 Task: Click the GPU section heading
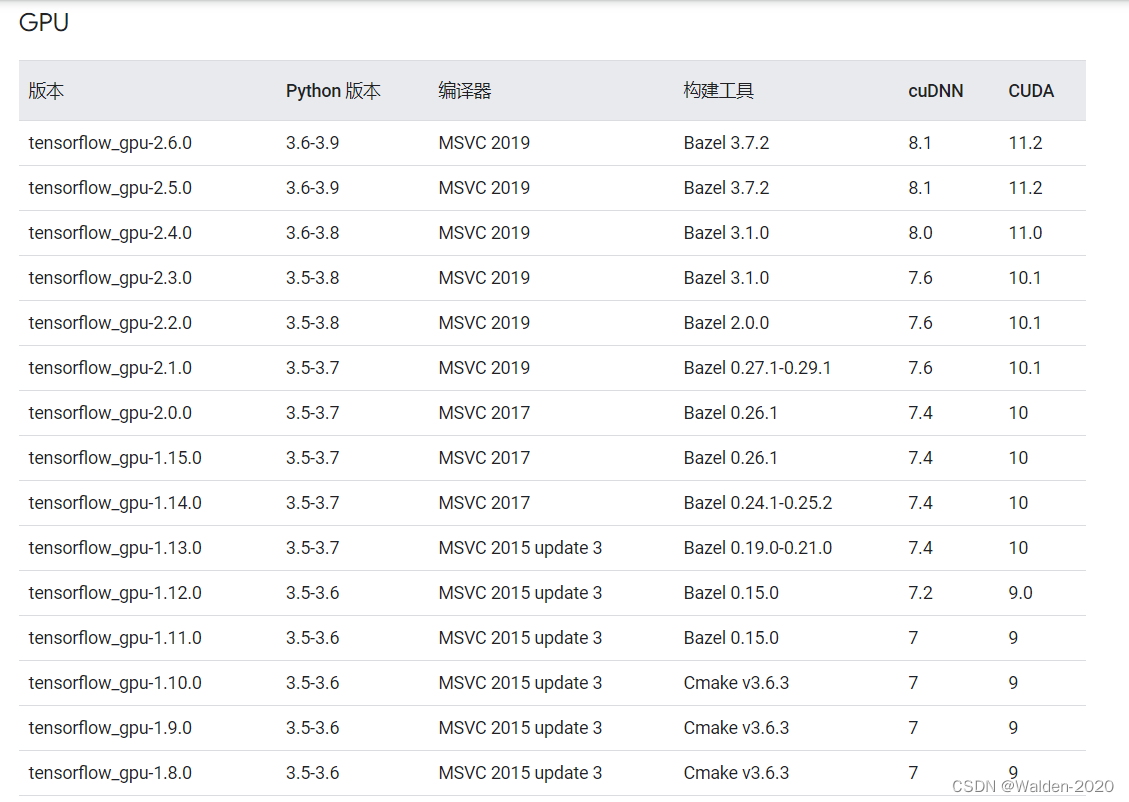coord(44,22)
